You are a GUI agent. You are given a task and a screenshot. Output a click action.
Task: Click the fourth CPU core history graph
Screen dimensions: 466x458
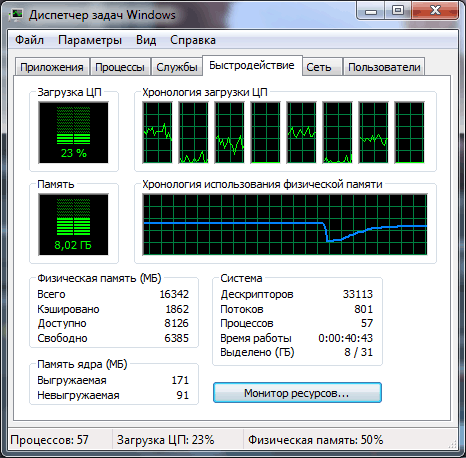click(x=266, y=133)
